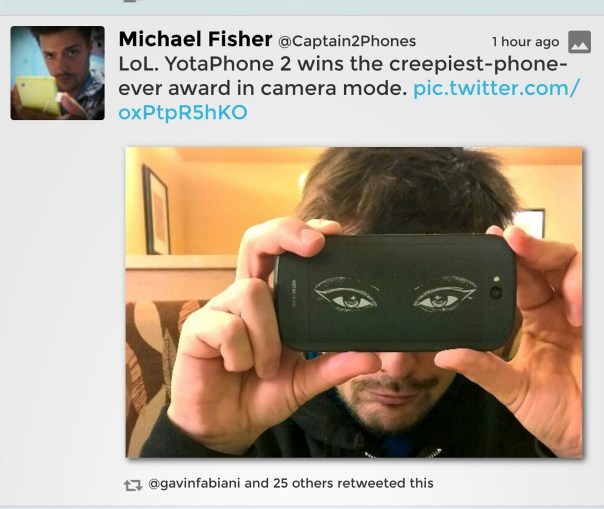Click the photo attachment indicator icon
The image size is (604, 509).
[x=579, y=42]
